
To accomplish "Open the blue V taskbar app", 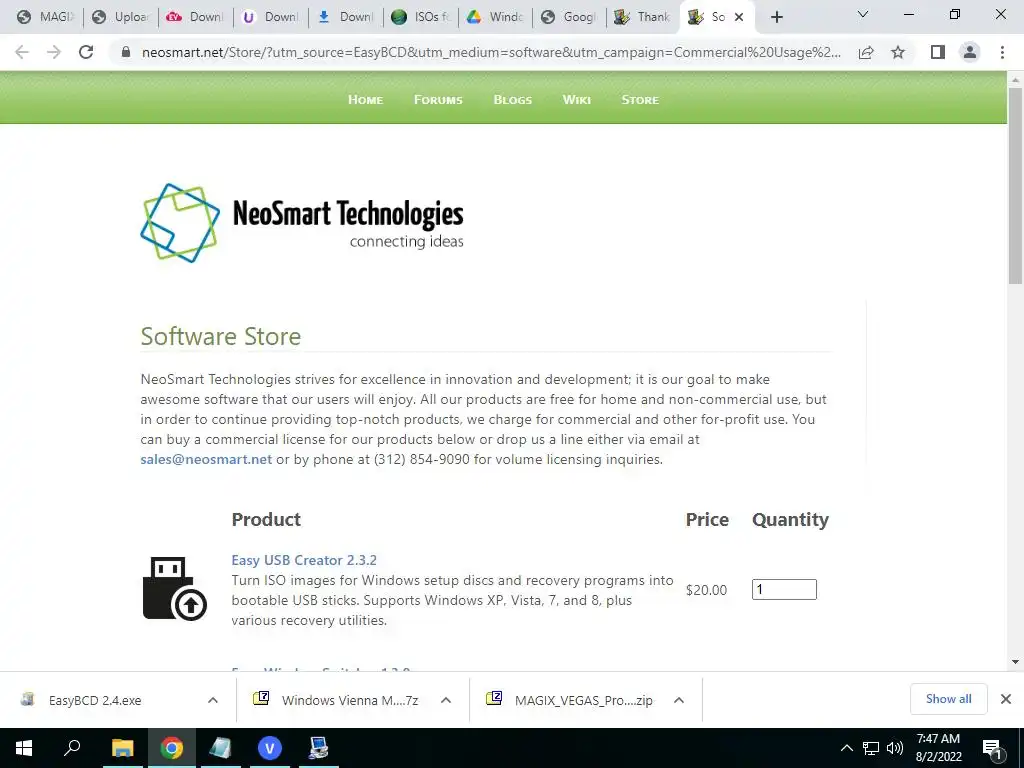I will click(270, 748).
